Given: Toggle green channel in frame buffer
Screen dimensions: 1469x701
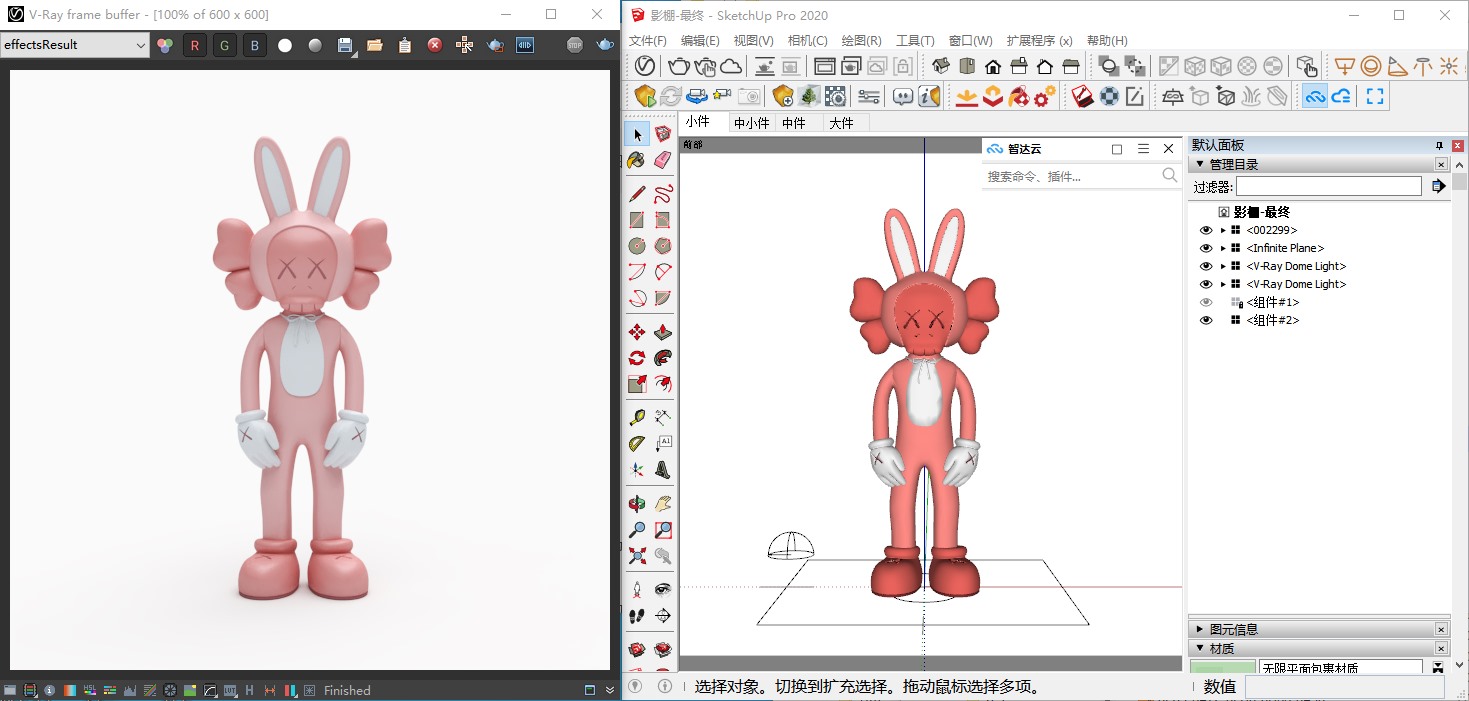Looking at the screenshot, I should [225, 45].
